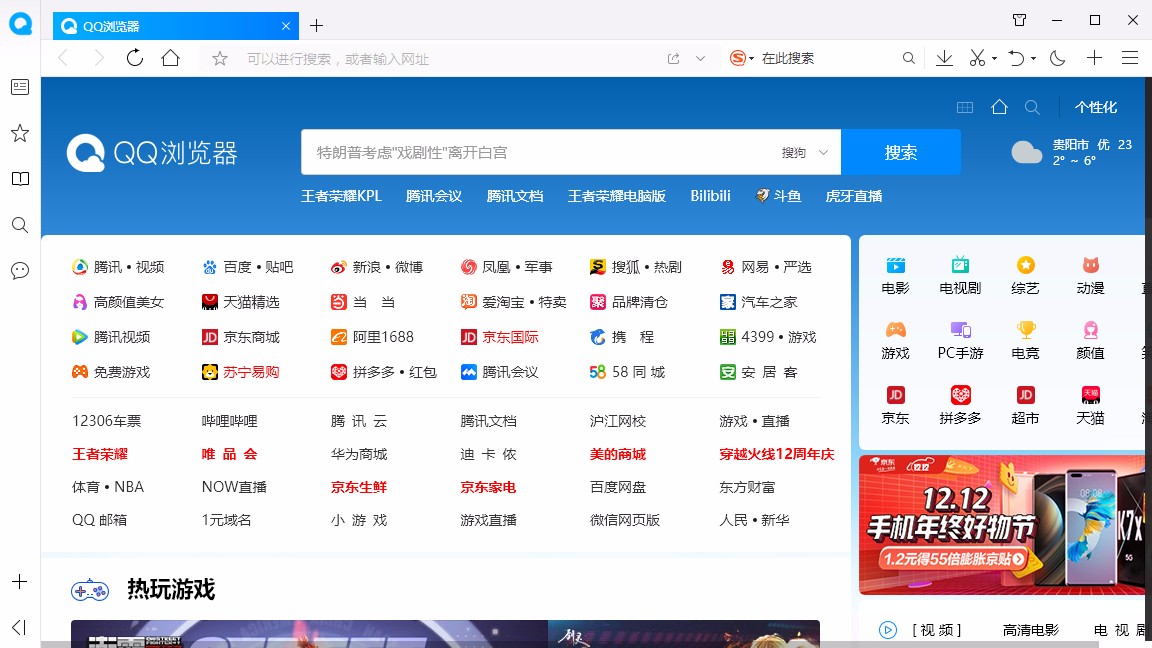The image size is (1152, 648).
Task: Toggle the address bar favorites star
Action: (219, 58)
